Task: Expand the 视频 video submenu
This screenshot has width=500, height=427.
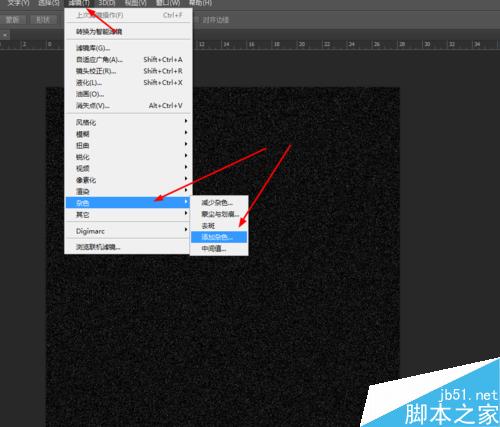Action: [x=128, y=168]
